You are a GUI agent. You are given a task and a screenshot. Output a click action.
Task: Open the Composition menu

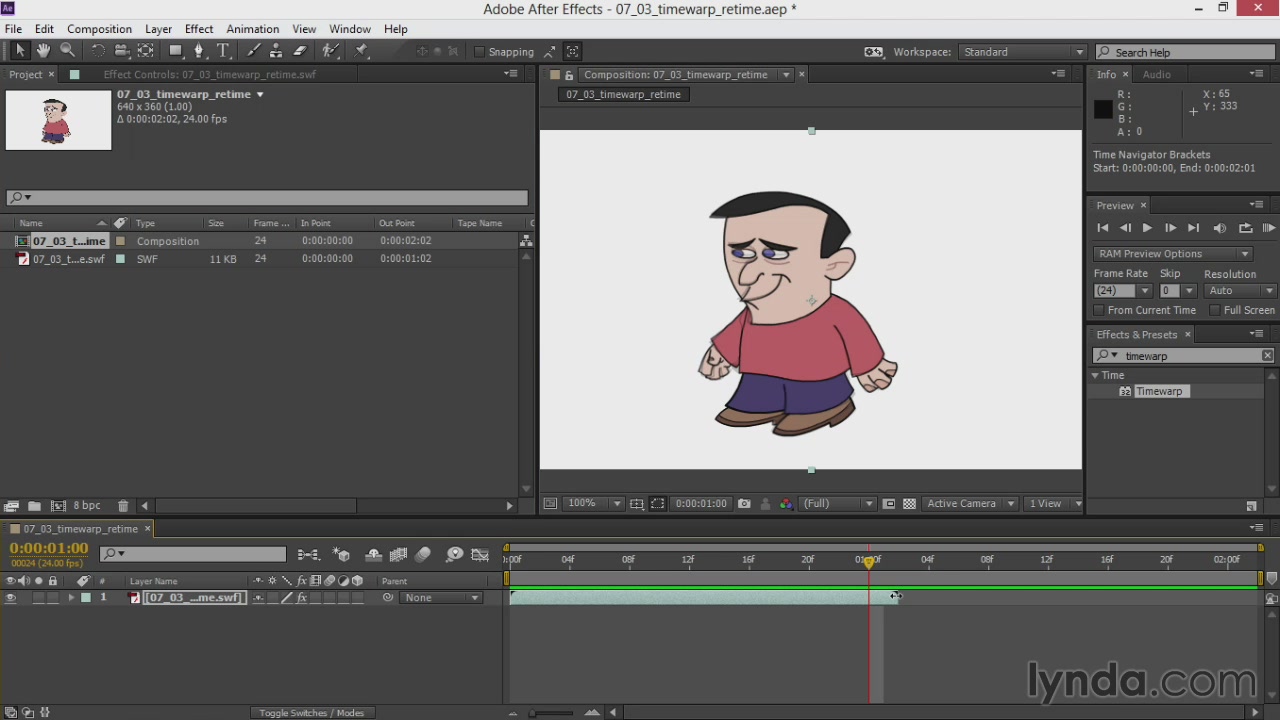pyautogui.click(x=99, y=29)
